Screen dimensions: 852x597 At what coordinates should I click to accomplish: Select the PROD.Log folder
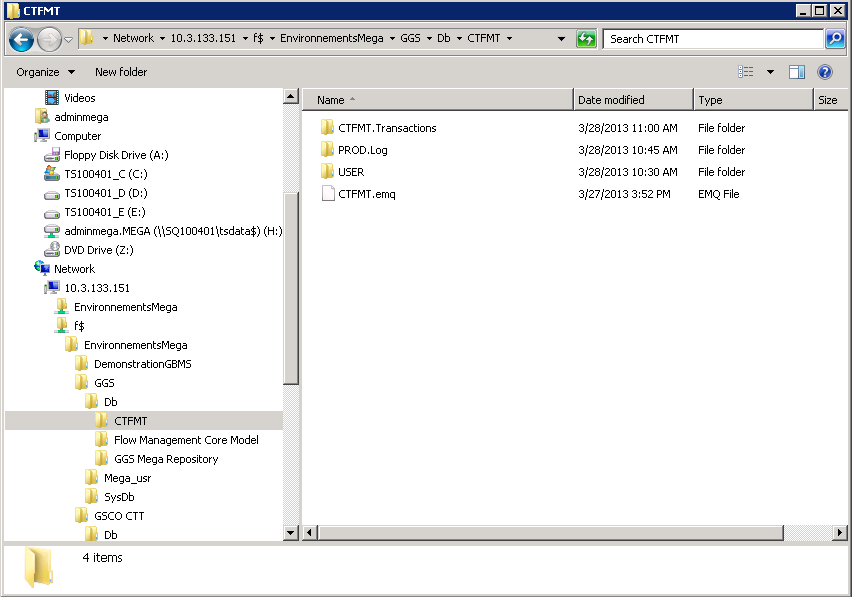point(362,150)
